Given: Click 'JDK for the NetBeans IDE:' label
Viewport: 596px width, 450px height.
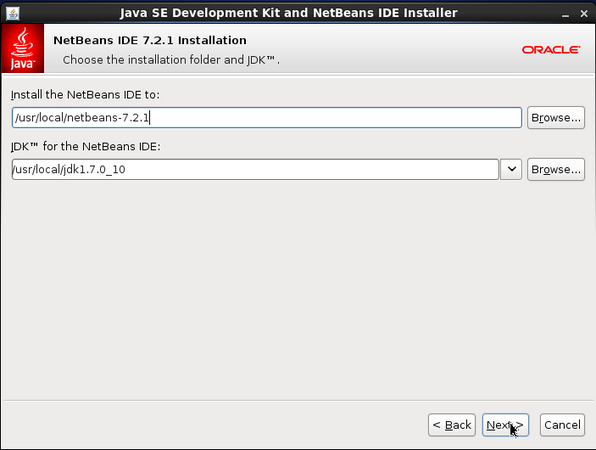Looking at the screenshot, I should coord(86,146).
